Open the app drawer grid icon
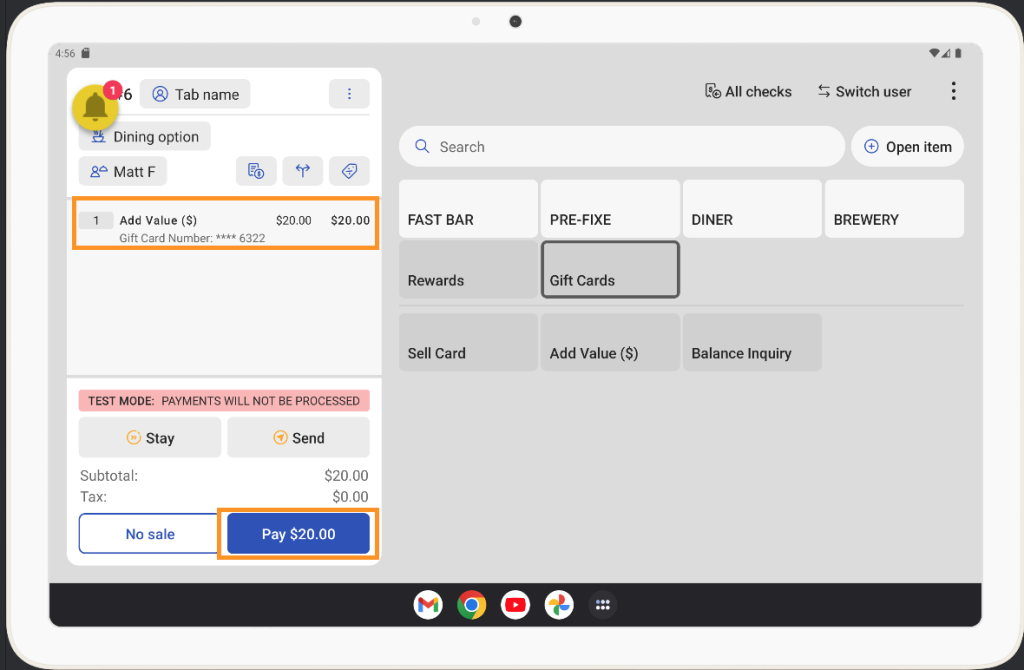The image size is (1024, 670). 602,604
